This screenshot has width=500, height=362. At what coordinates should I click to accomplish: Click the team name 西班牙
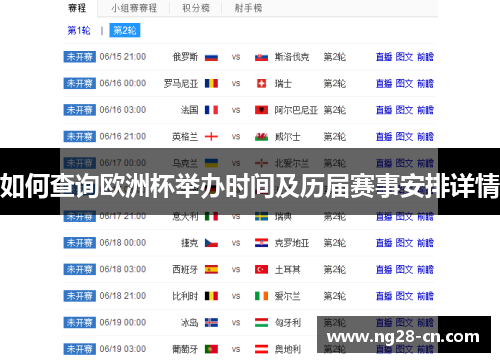click(x=185, y=269)
